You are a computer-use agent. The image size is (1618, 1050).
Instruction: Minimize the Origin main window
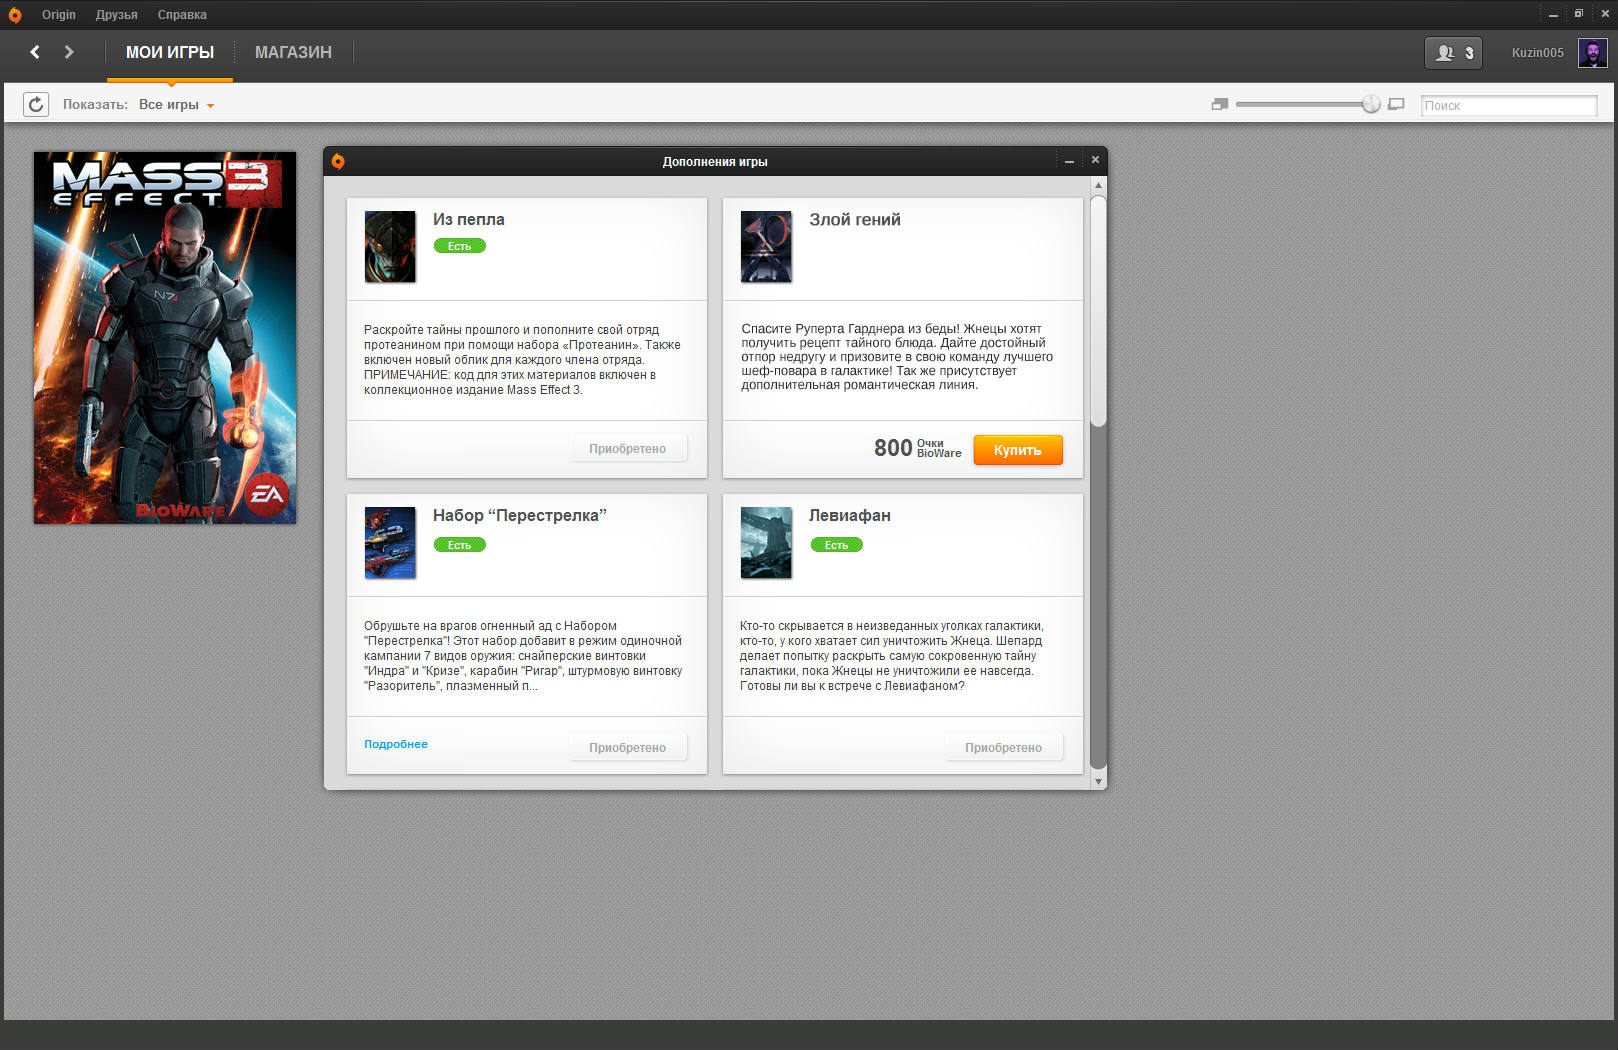tap(1553, 15)
